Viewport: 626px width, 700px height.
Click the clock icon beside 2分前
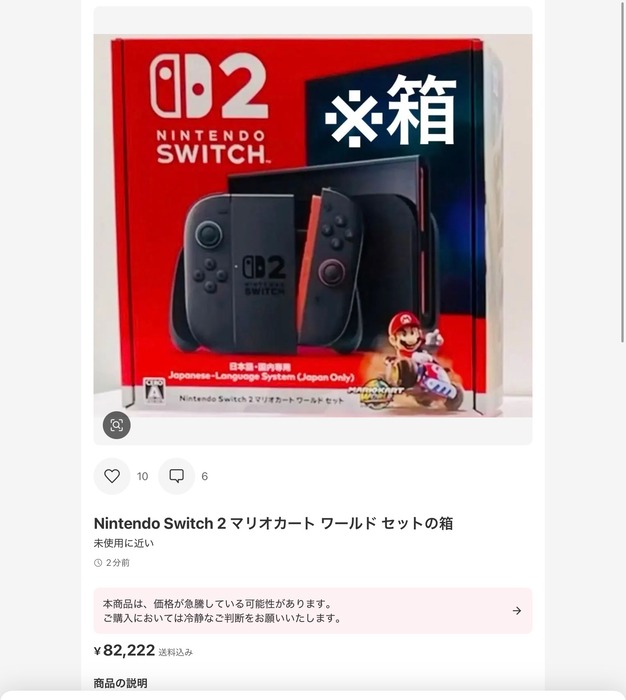pos(98,563)
